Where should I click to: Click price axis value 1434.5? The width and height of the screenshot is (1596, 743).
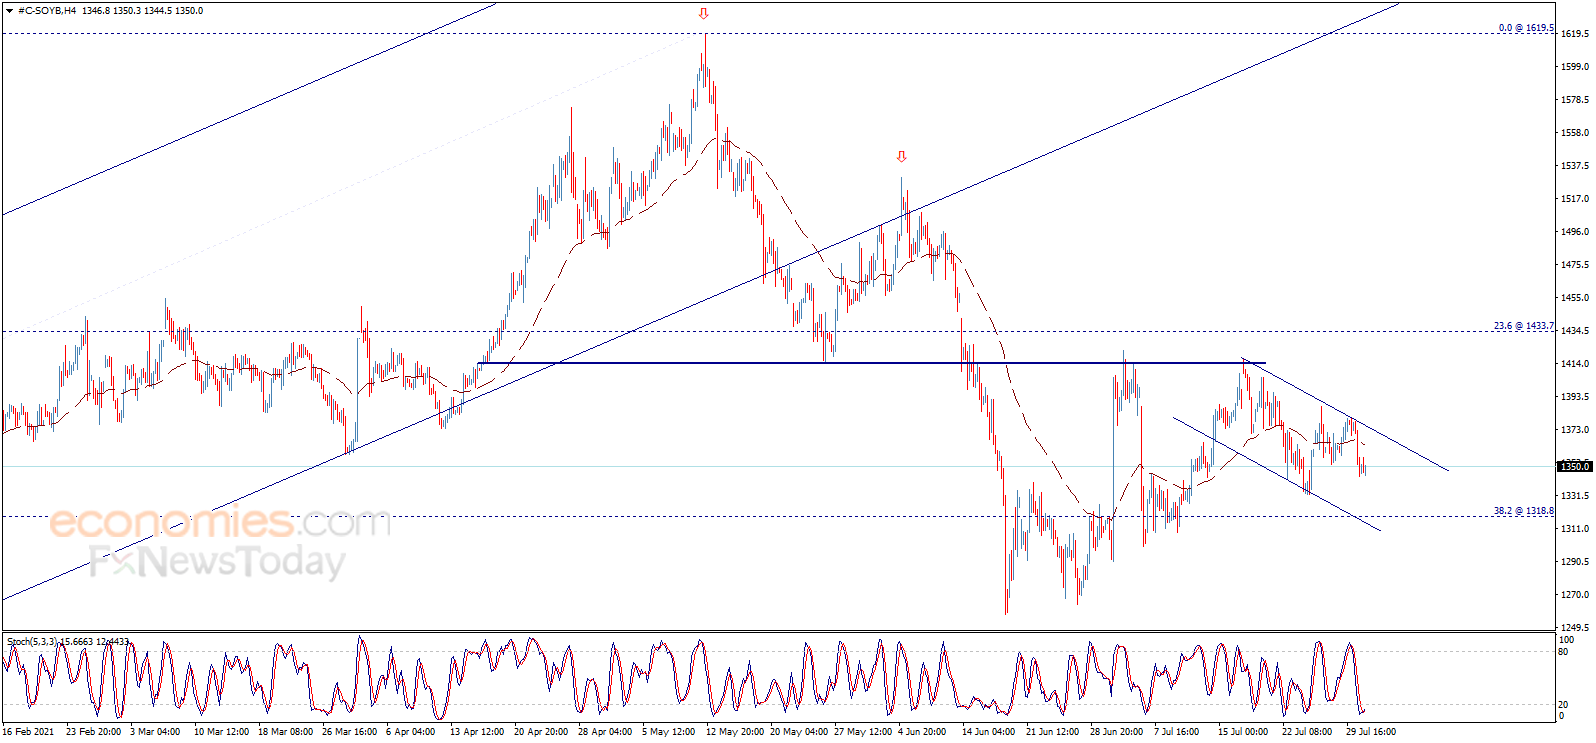pyautogui.click(x=1574, y=331)
